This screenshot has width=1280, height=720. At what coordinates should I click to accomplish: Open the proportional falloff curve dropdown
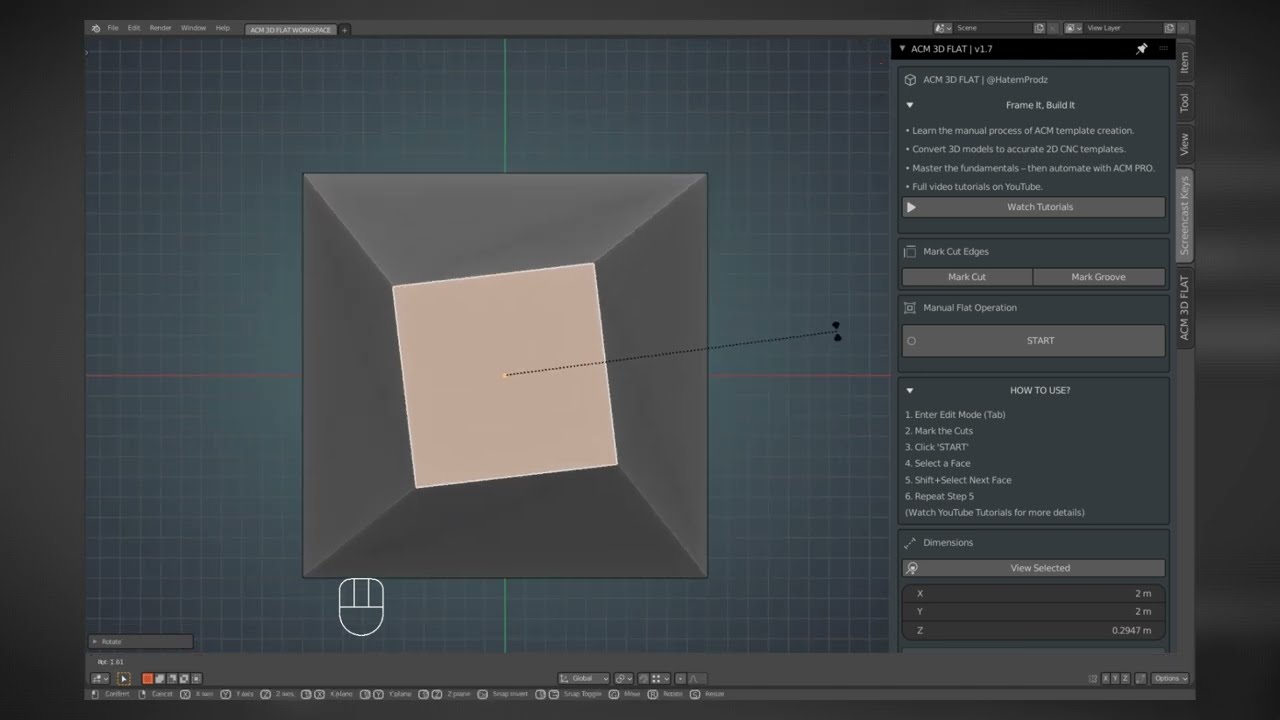coord(697,678)
